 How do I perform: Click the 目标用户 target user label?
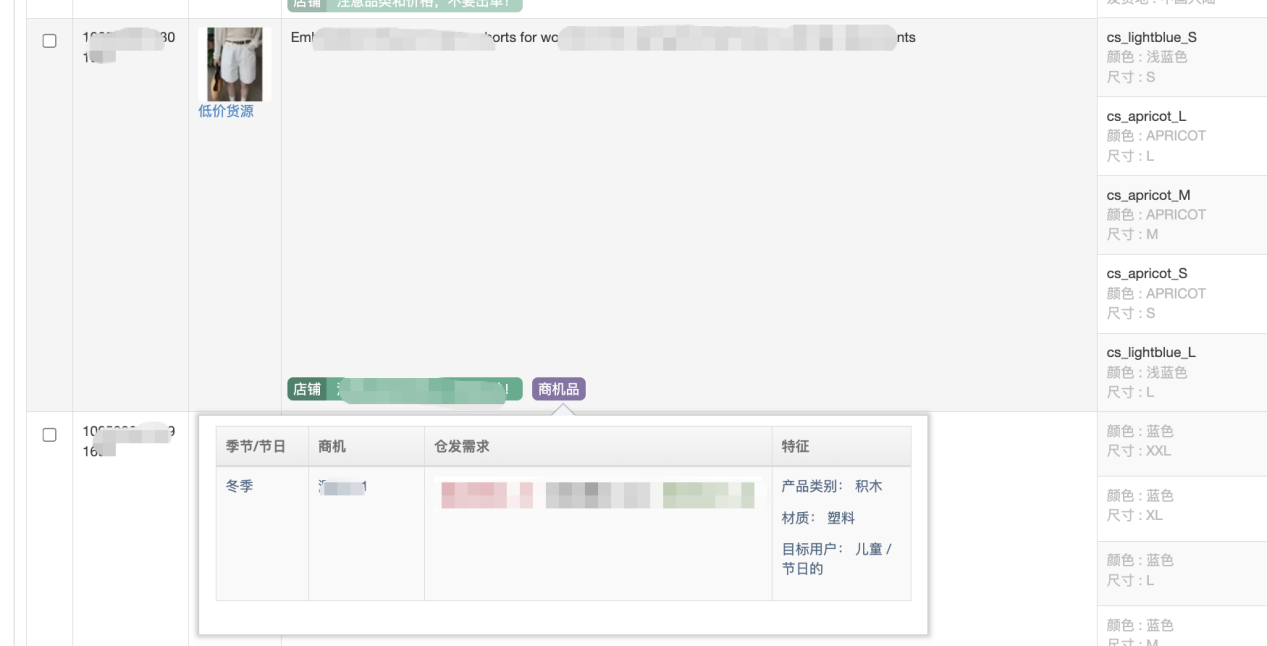pyautogui.click(x=812, y=549)
